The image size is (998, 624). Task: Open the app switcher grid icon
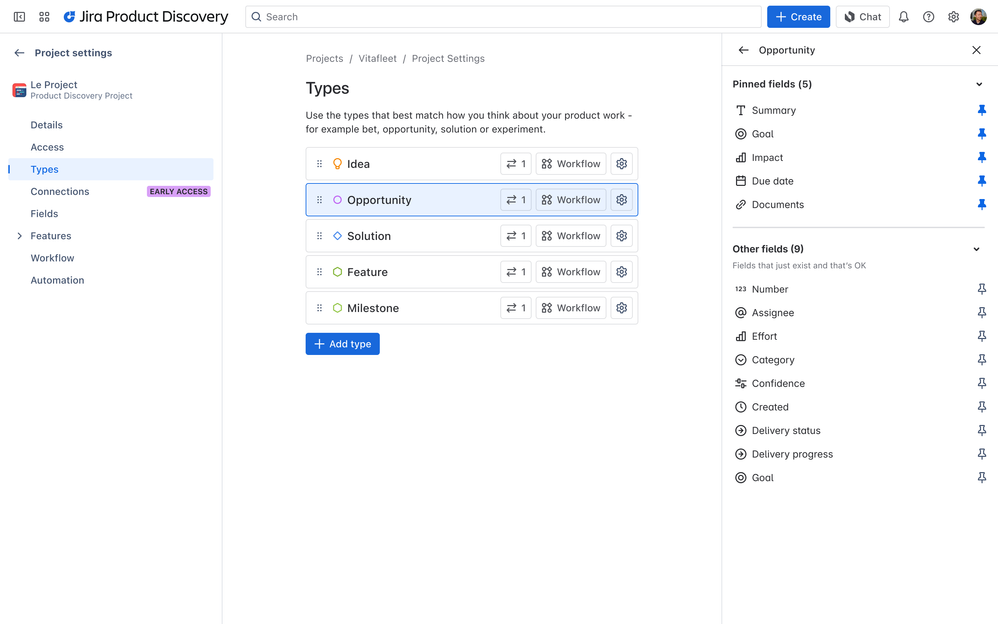click(44, 17)
